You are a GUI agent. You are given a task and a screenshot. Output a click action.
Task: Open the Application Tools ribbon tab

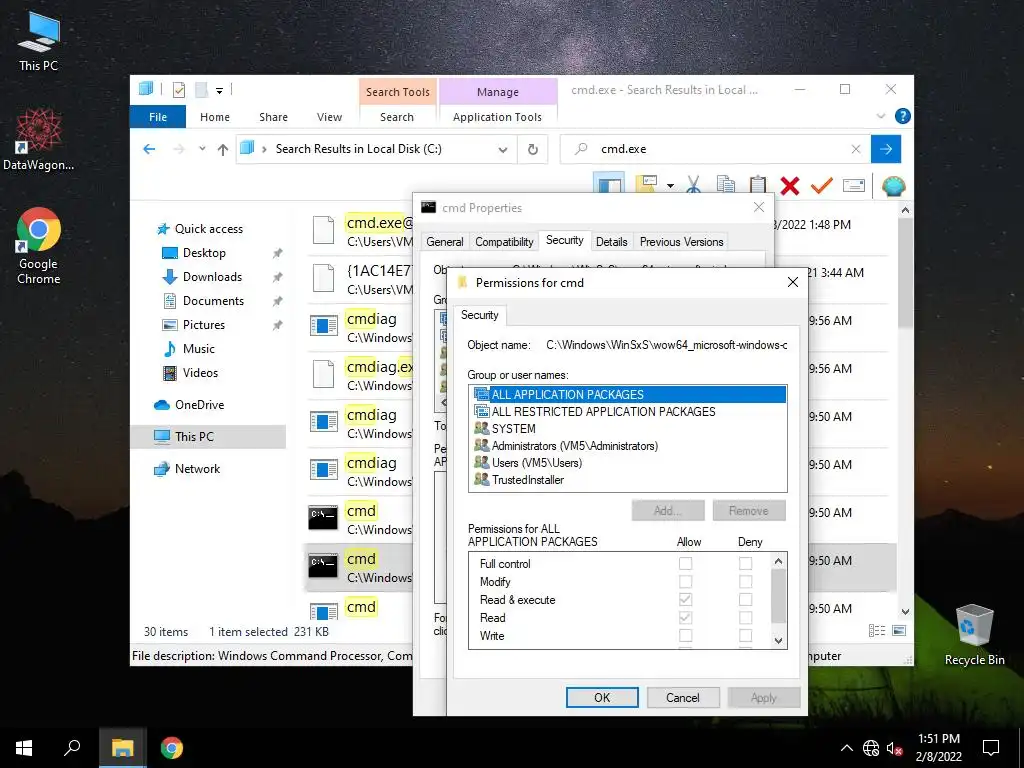tap(497, 117)
